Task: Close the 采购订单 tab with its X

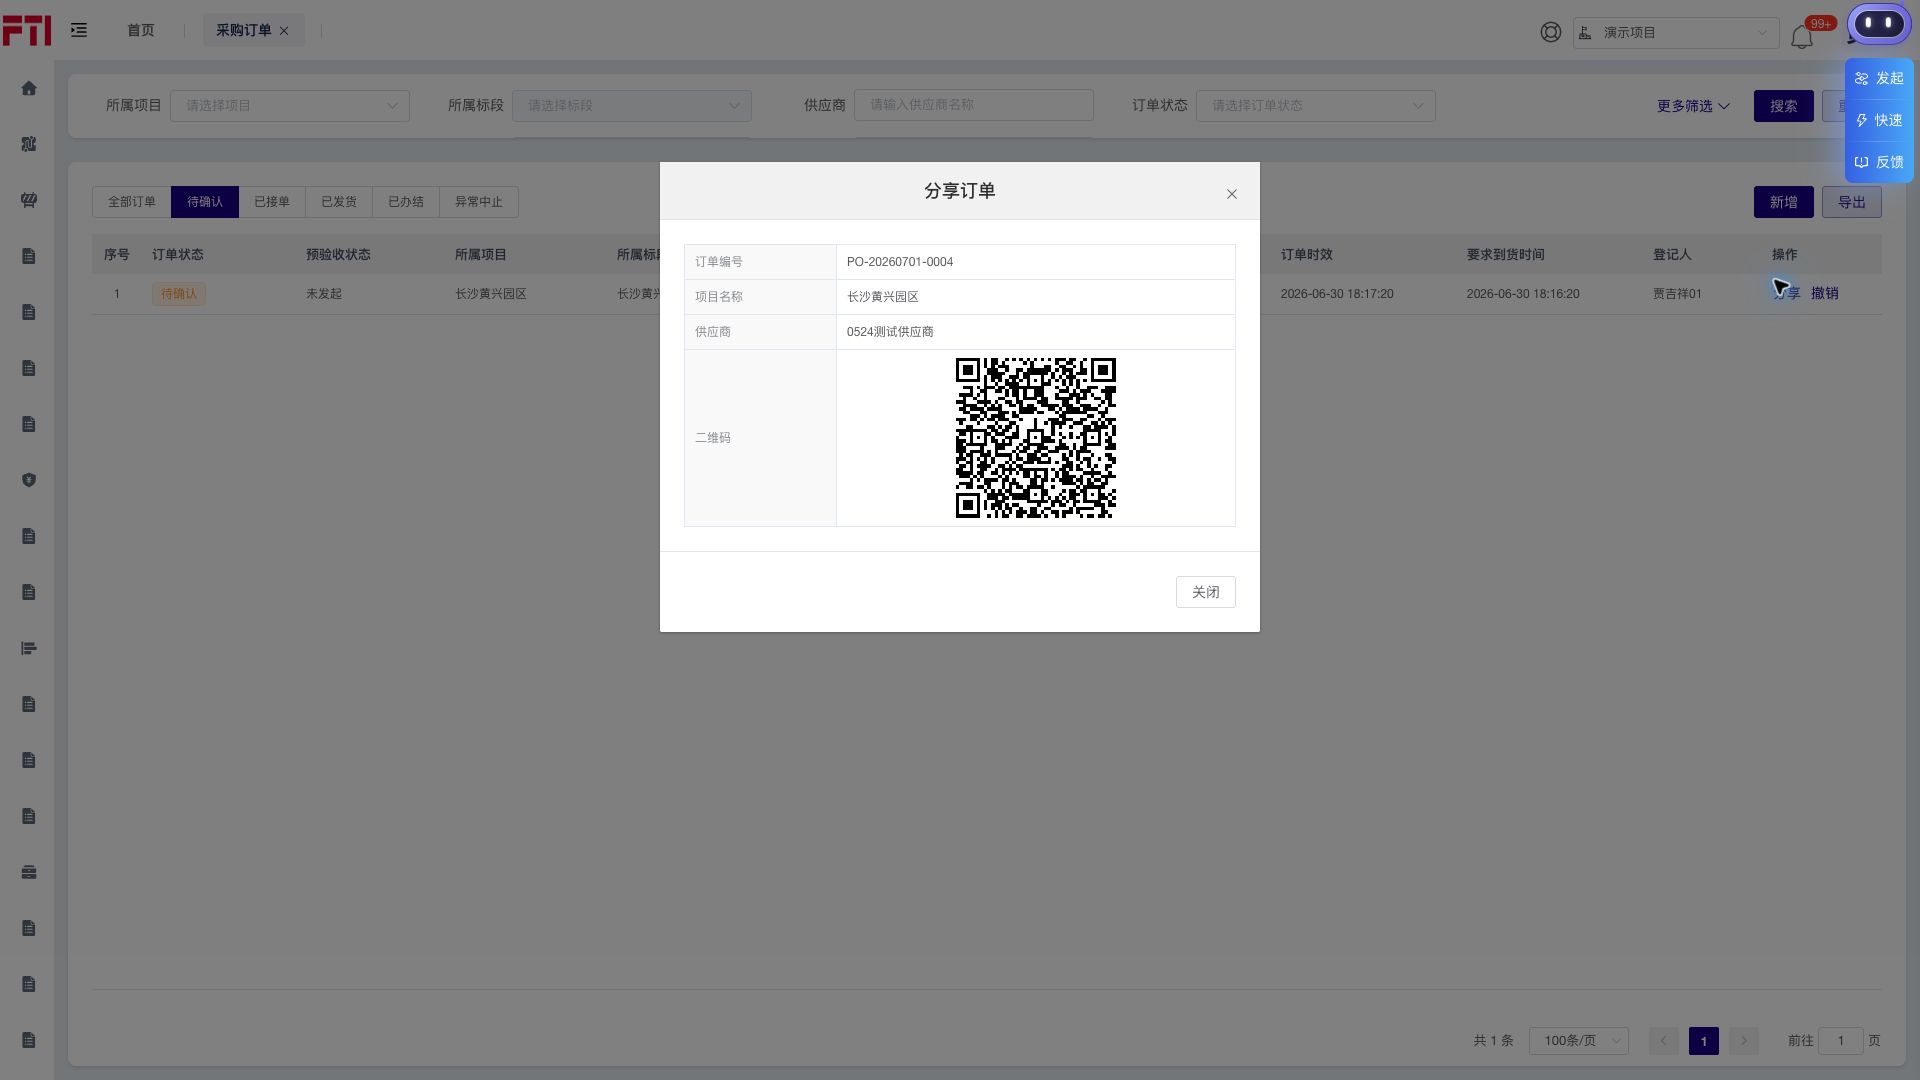Action: pyautogui.click(x=284, y=31)
